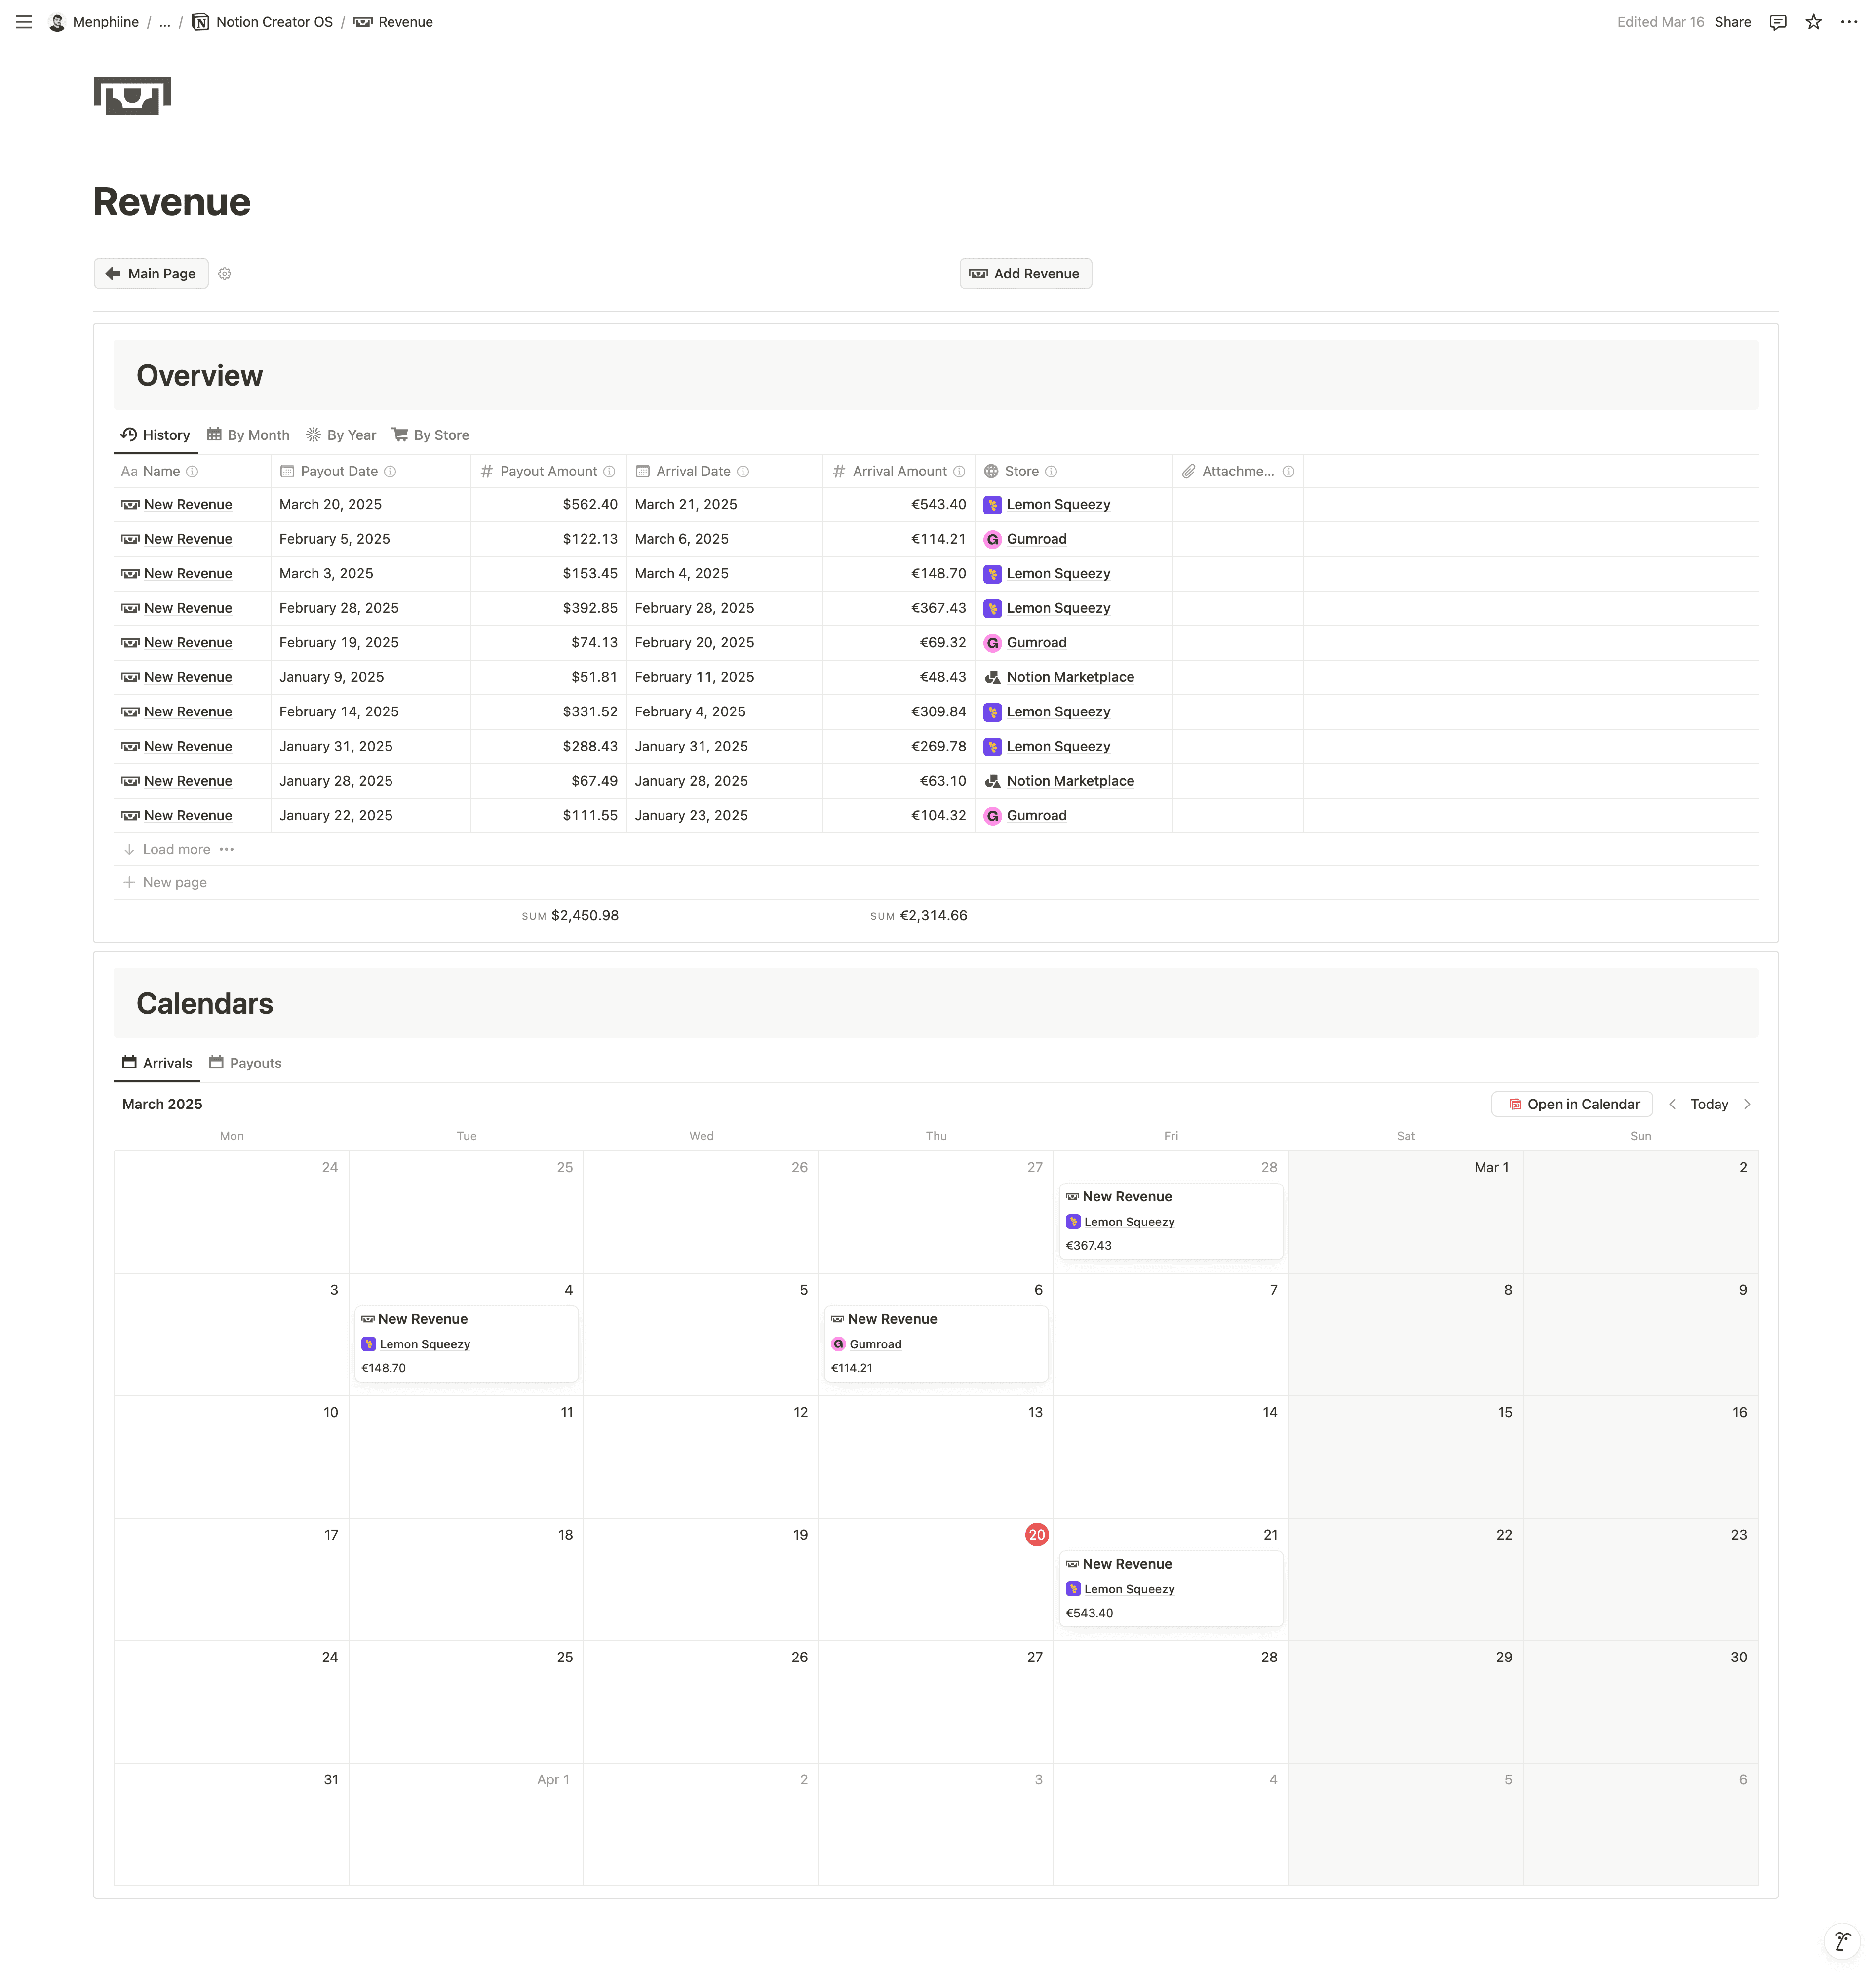Screen dimensions: 1876x1975
Task: Click info icon next to Payout Amount
Action: pyautogui.click(x=609, y=472)
